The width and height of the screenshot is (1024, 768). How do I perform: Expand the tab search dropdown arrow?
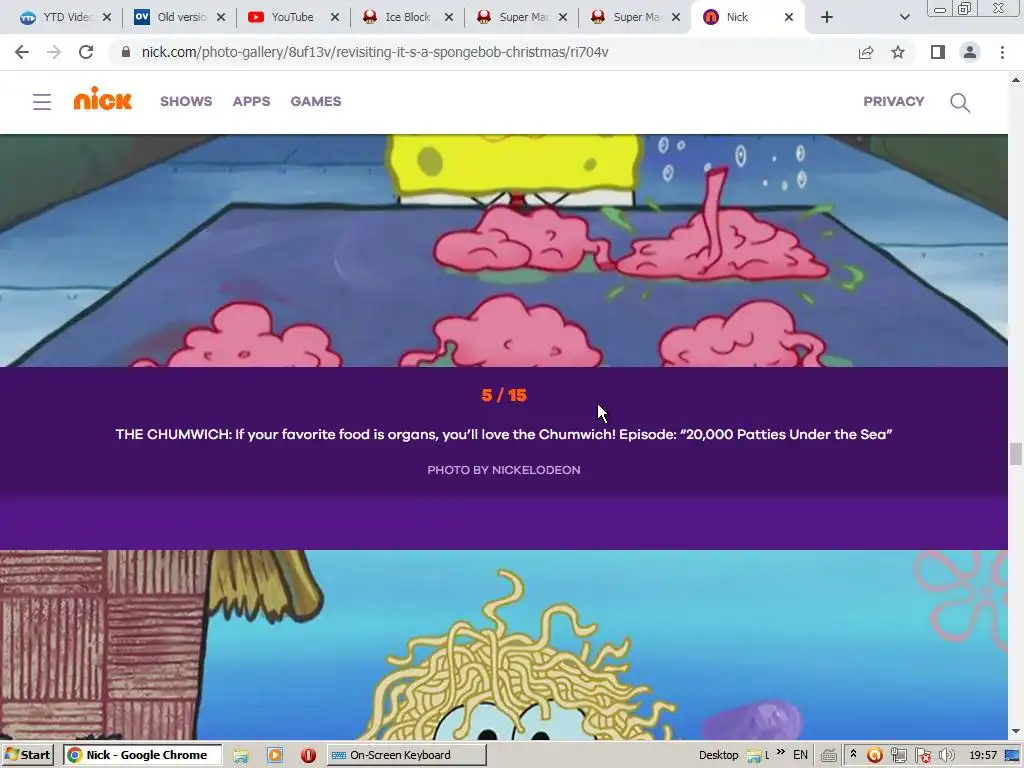[904, 17]
